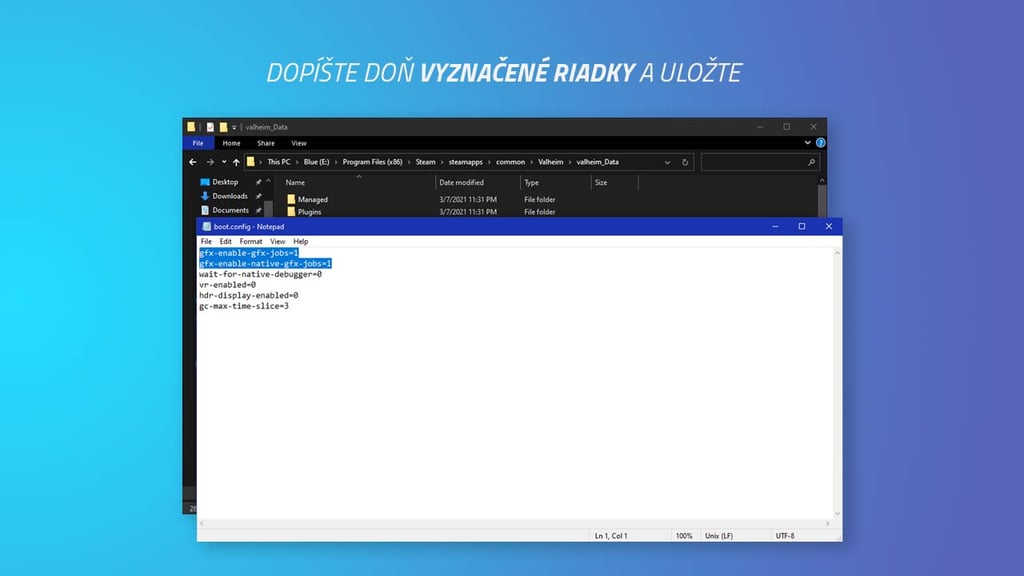
Task: Click the line wait-for-native-debugger=0
Action: click(x=261, y=274)
